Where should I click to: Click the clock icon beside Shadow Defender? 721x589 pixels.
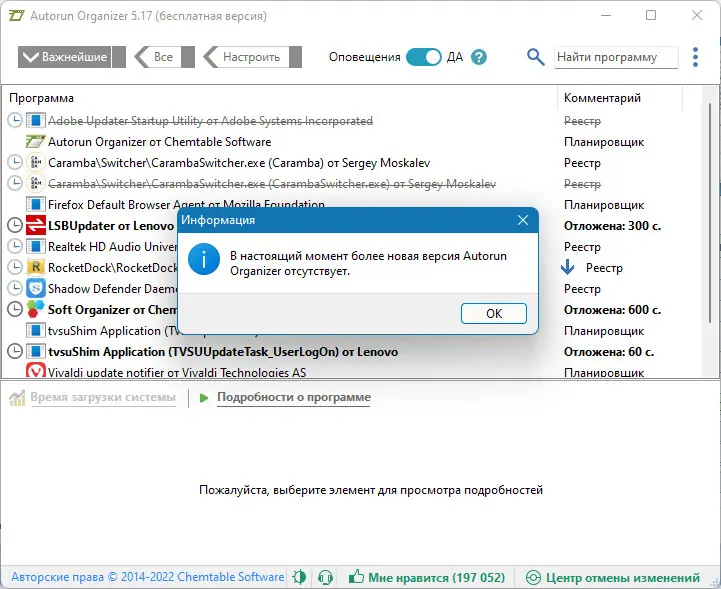15,289
